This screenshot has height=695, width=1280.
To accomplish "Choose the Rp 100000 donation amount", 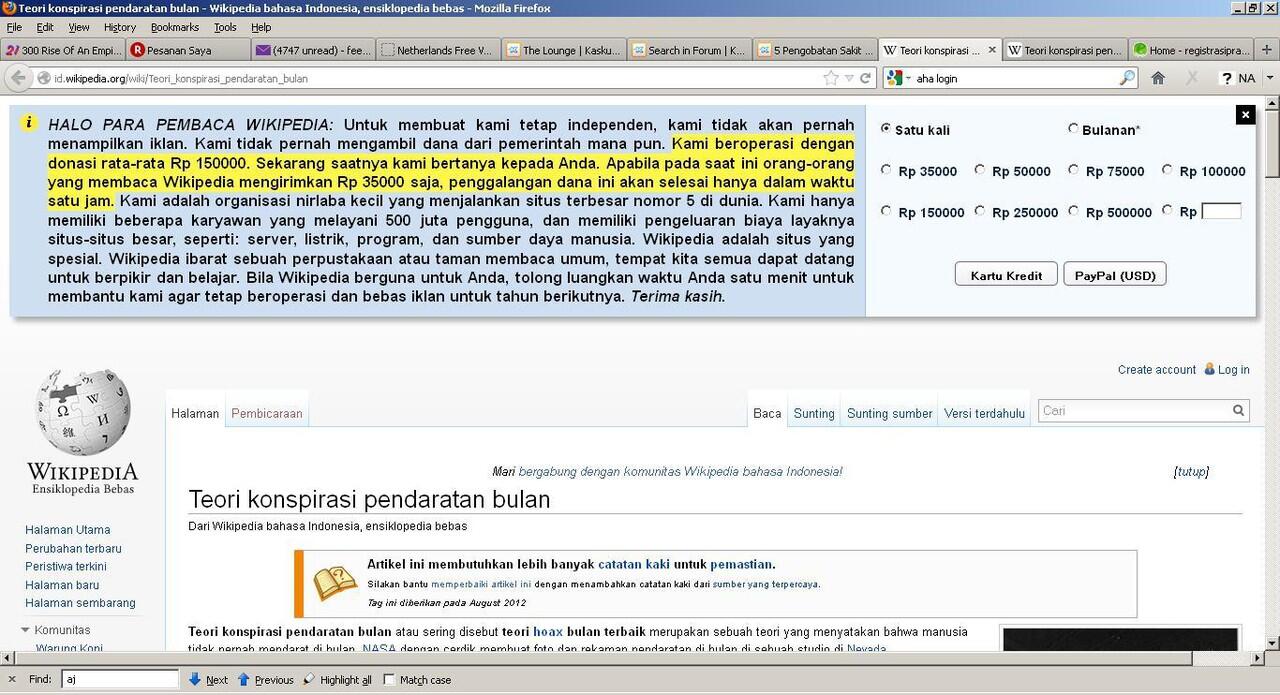I will (1167, 170).
